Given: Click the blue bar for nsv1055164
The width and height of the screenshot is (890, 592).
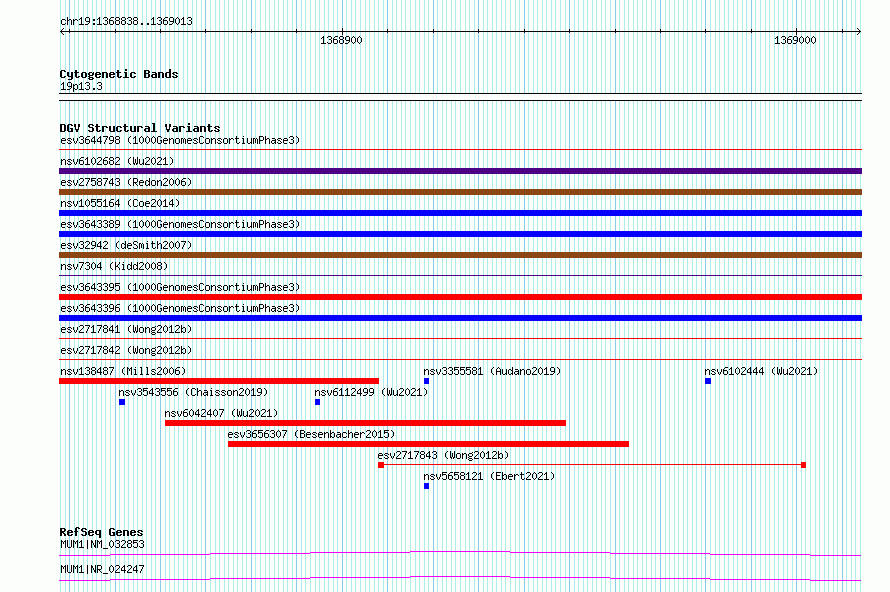Looking at the screenshot, I should pos(460,213).
